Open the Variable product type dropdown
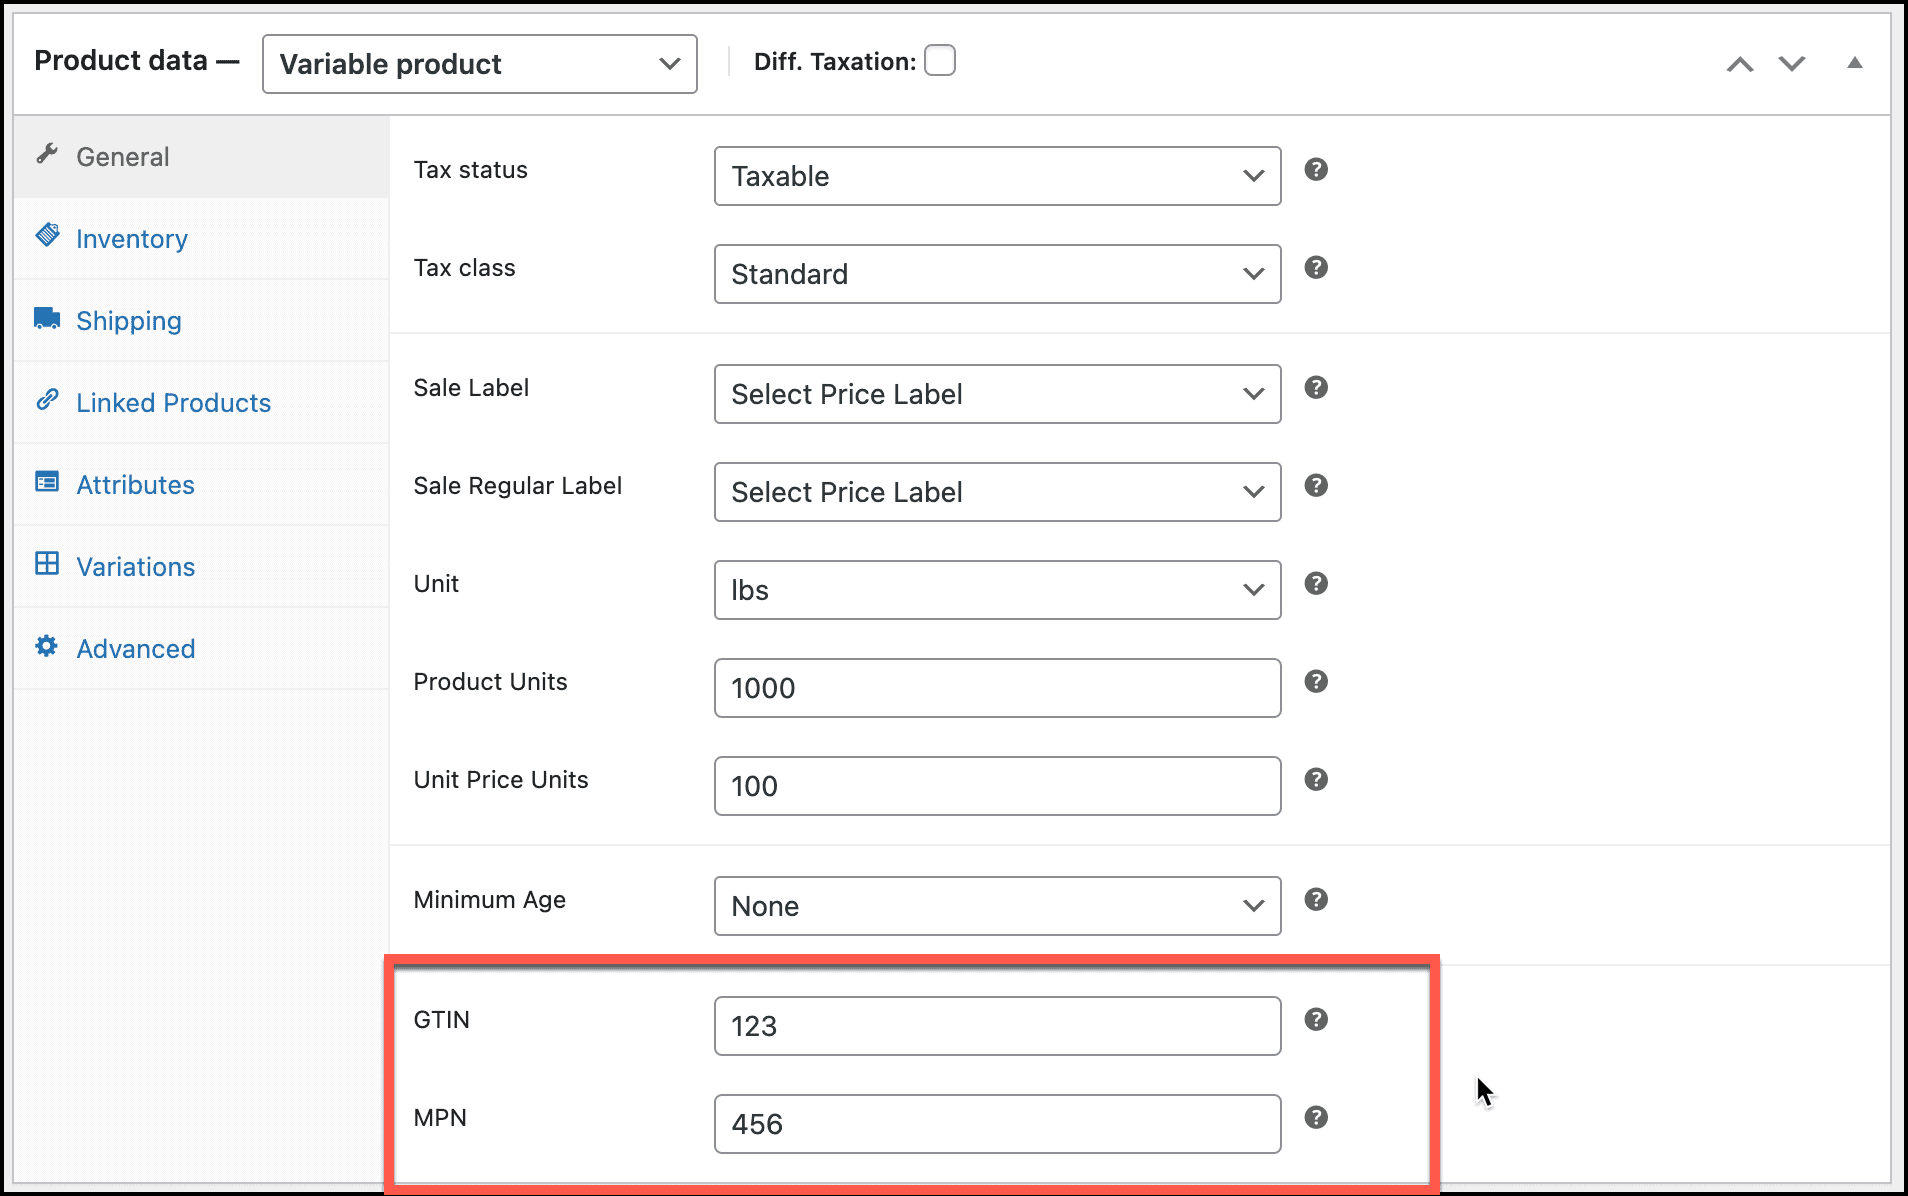Image resolution: width=1908 pixels, height=1196 pixels. pyautogui.click(x=479, y=64)
